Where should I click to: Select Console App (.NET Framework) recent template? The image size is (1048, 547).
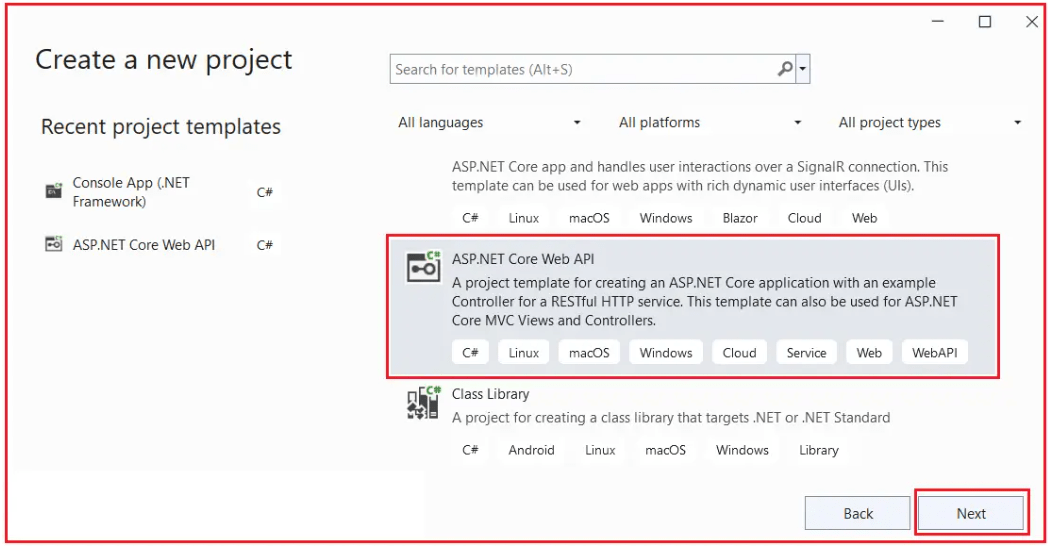click(x=131, y=192)
